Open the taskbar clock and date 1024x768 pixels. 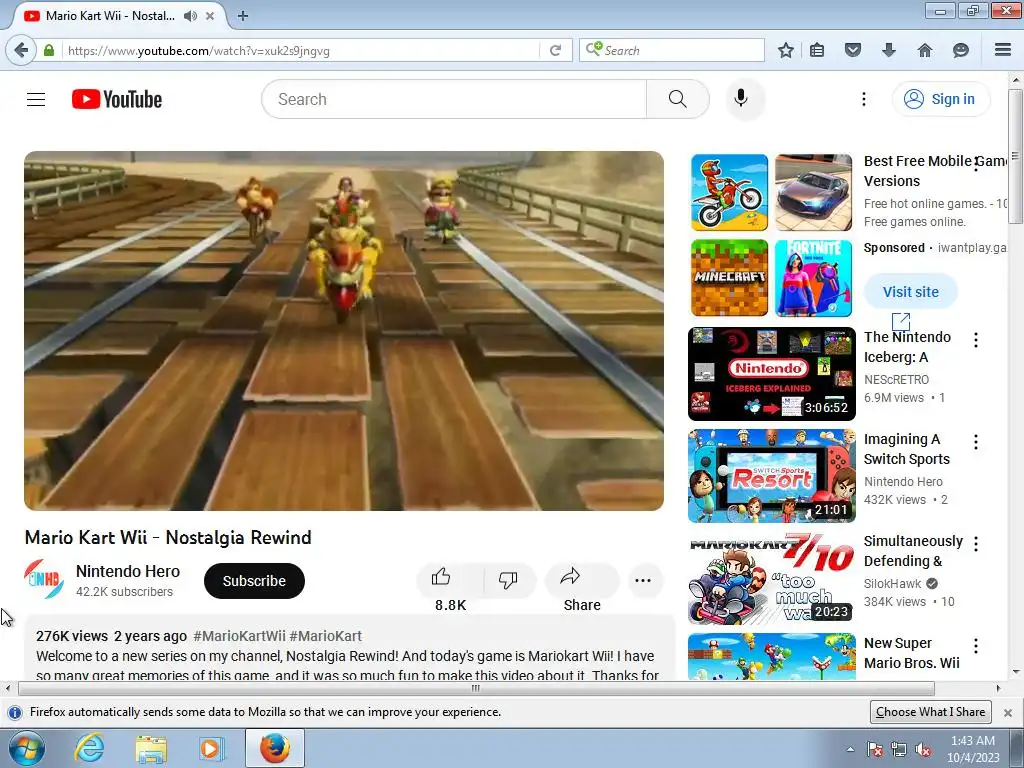coord(972,749)
